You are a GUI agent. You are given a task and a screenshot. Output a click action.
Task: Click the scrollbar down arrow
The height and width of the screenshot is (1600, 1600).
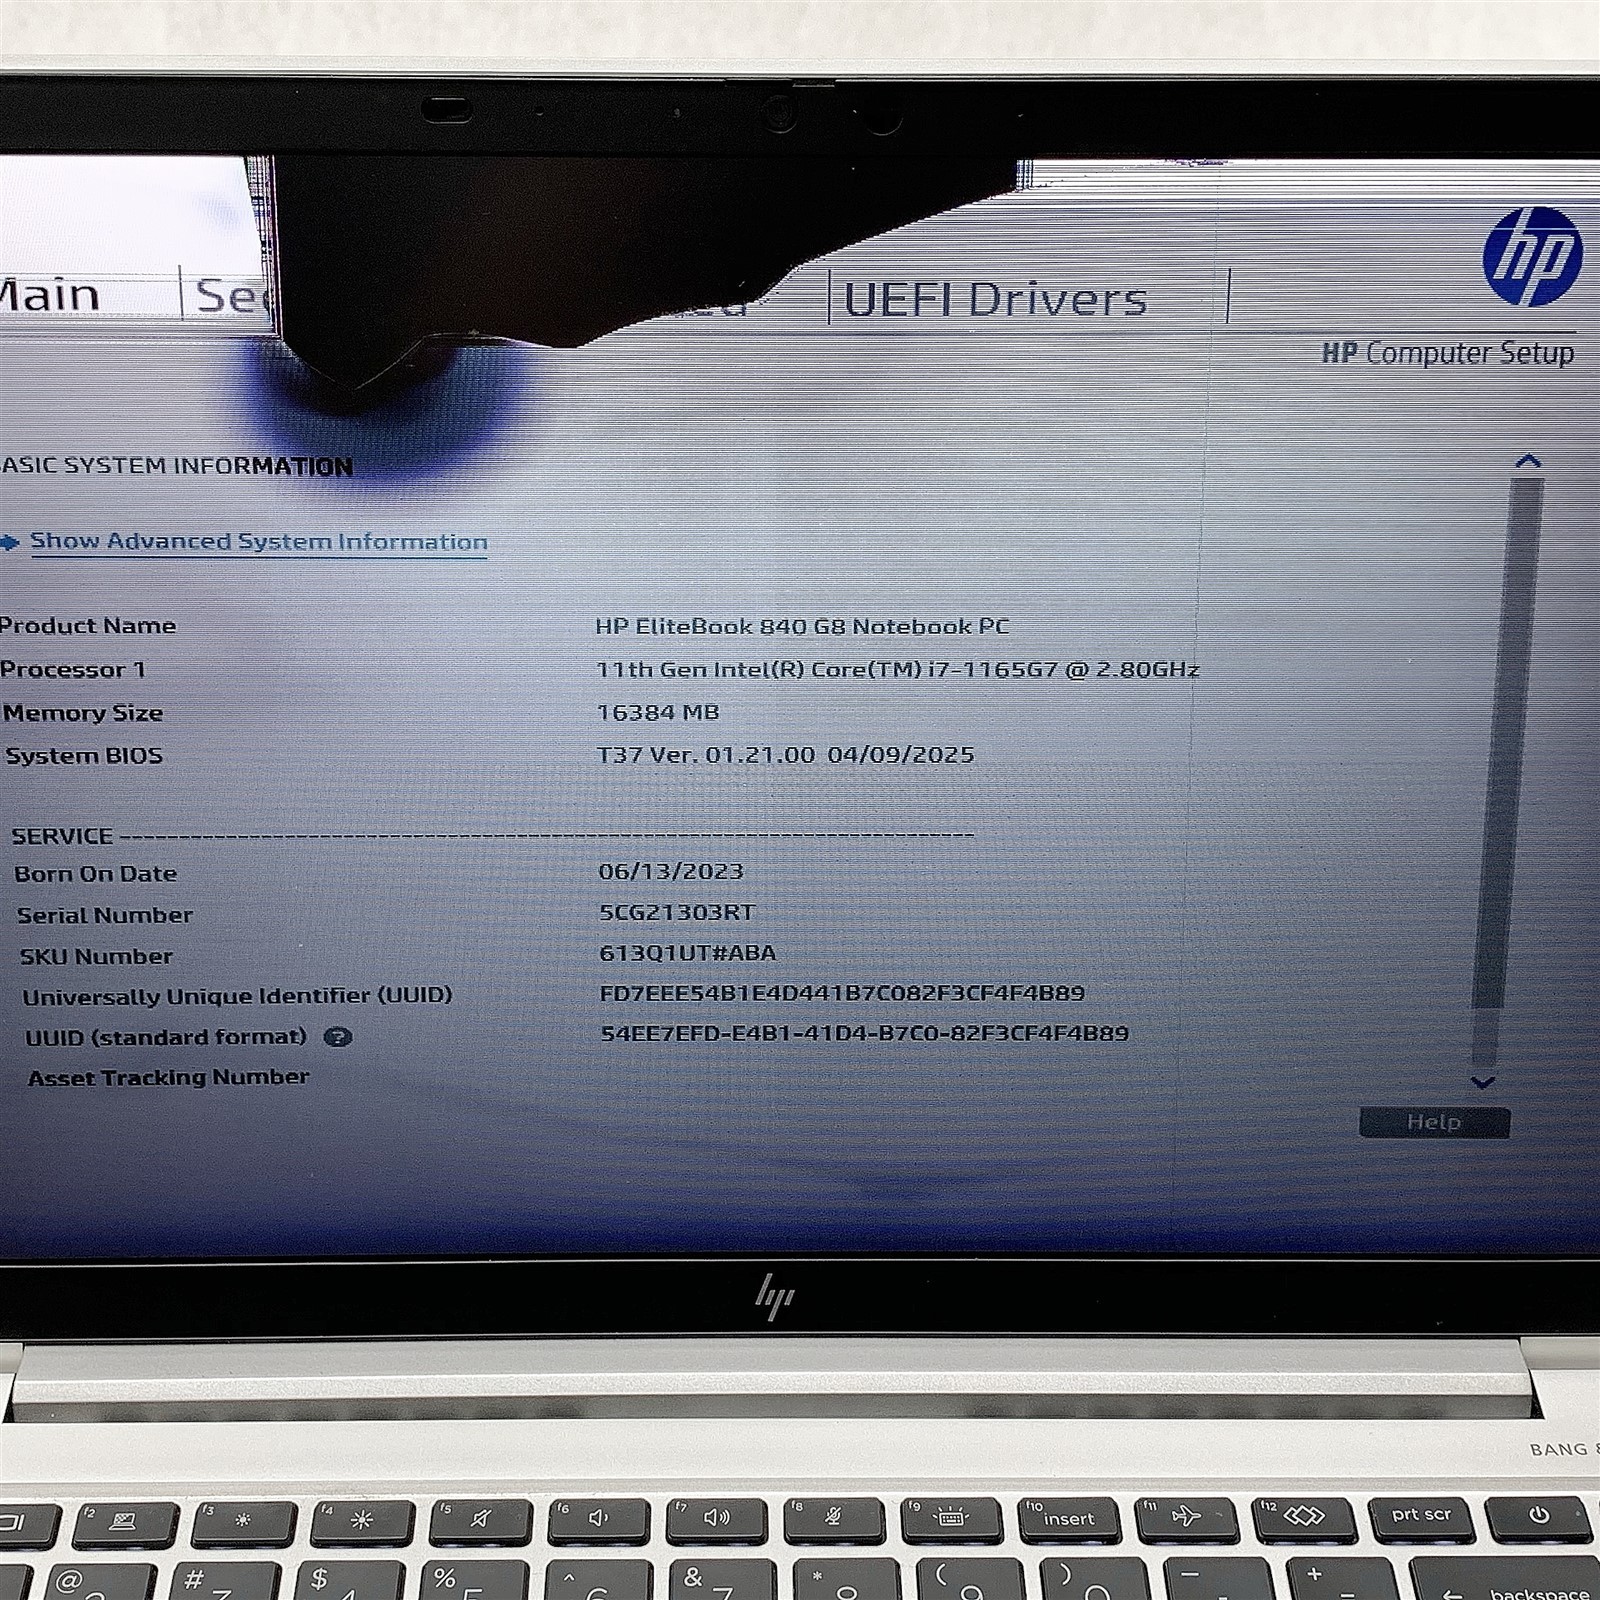point(1483,1082)
